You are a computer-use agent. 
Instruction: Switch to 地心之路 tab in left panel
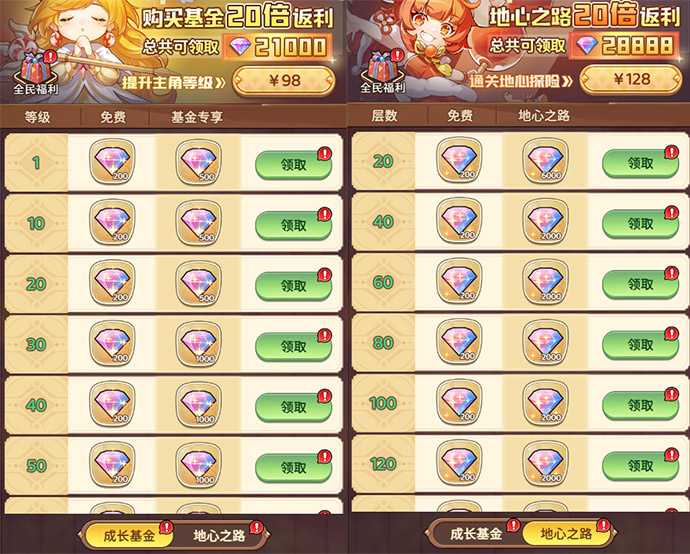tap(219, 536)
